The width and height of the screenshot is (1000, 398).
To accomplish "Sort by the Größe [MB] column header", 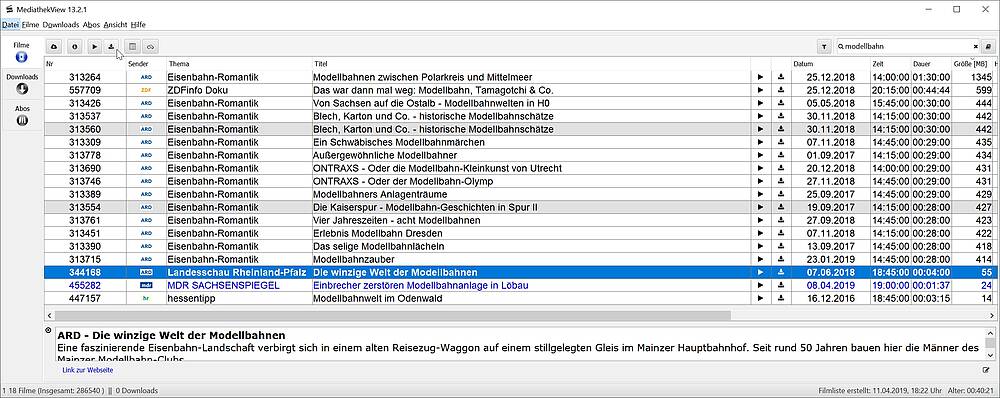I will (972, 64).
